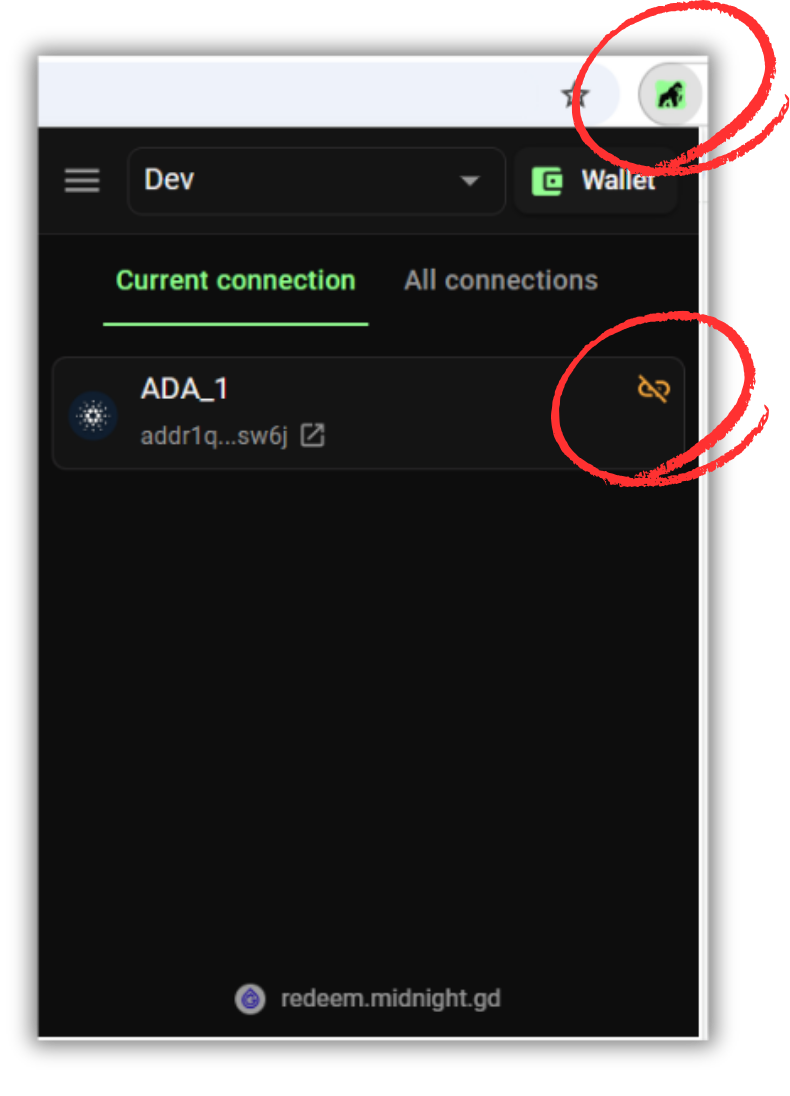Click the Midnight site favicon at bottom
790x1096 pixels.
pyautogui.click(x=250, y=999)
